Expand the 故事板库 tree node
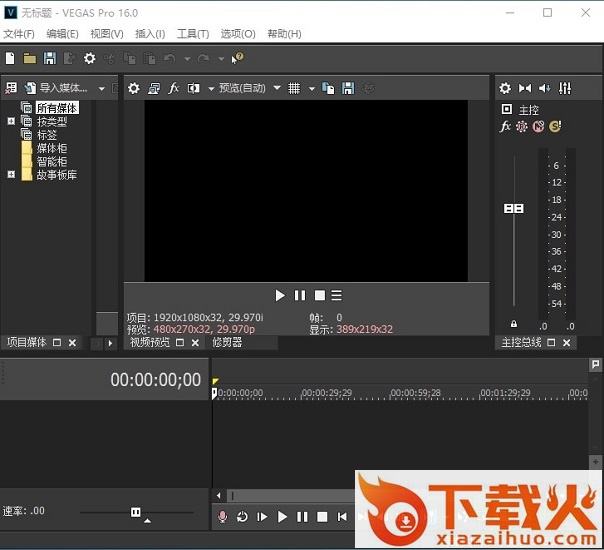 click(x=12, y=175)
